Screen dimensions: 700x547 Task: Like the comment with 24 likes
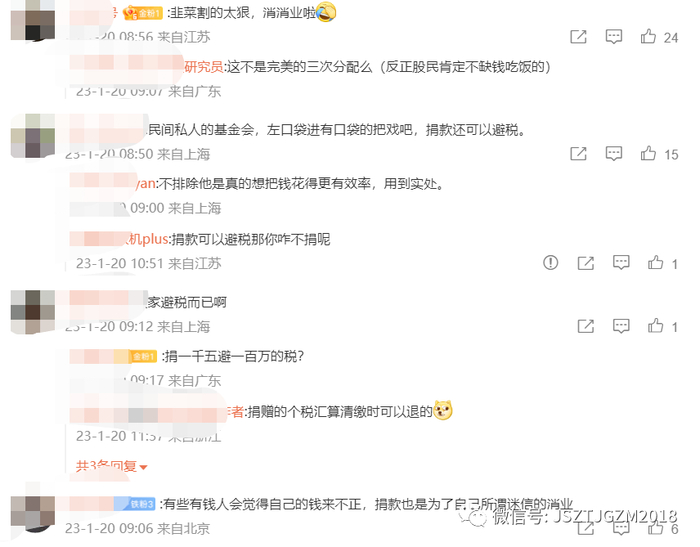[648, 37]
